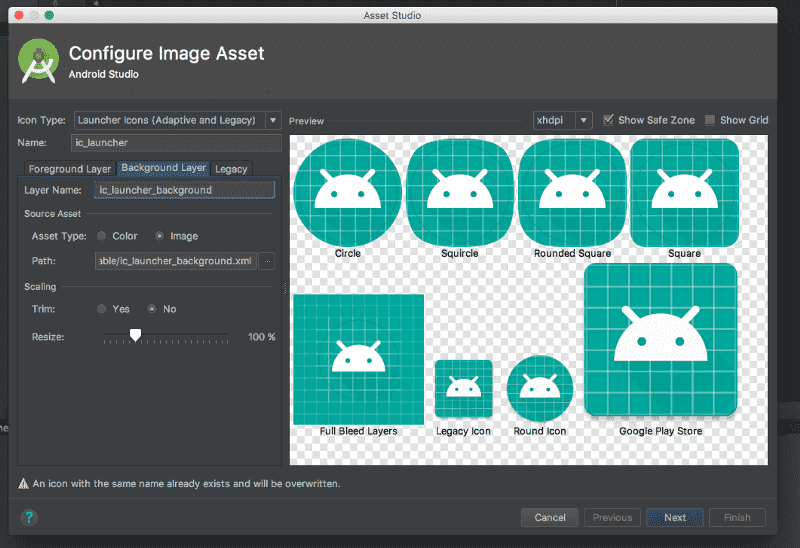
Task: Select the Google Play Store preview
Action: [660, 340]
